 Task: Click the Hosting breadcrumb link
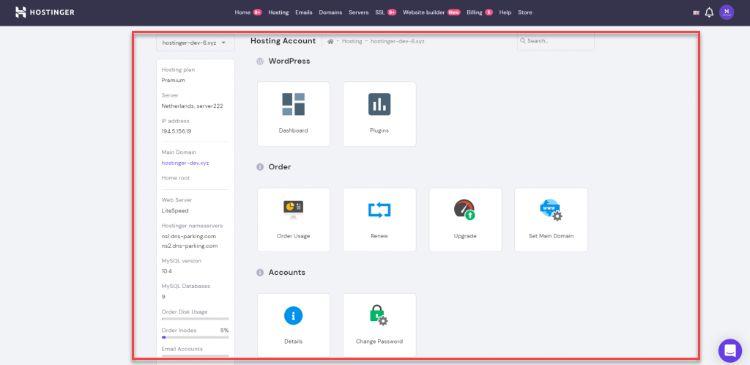[x=352, y=42]
